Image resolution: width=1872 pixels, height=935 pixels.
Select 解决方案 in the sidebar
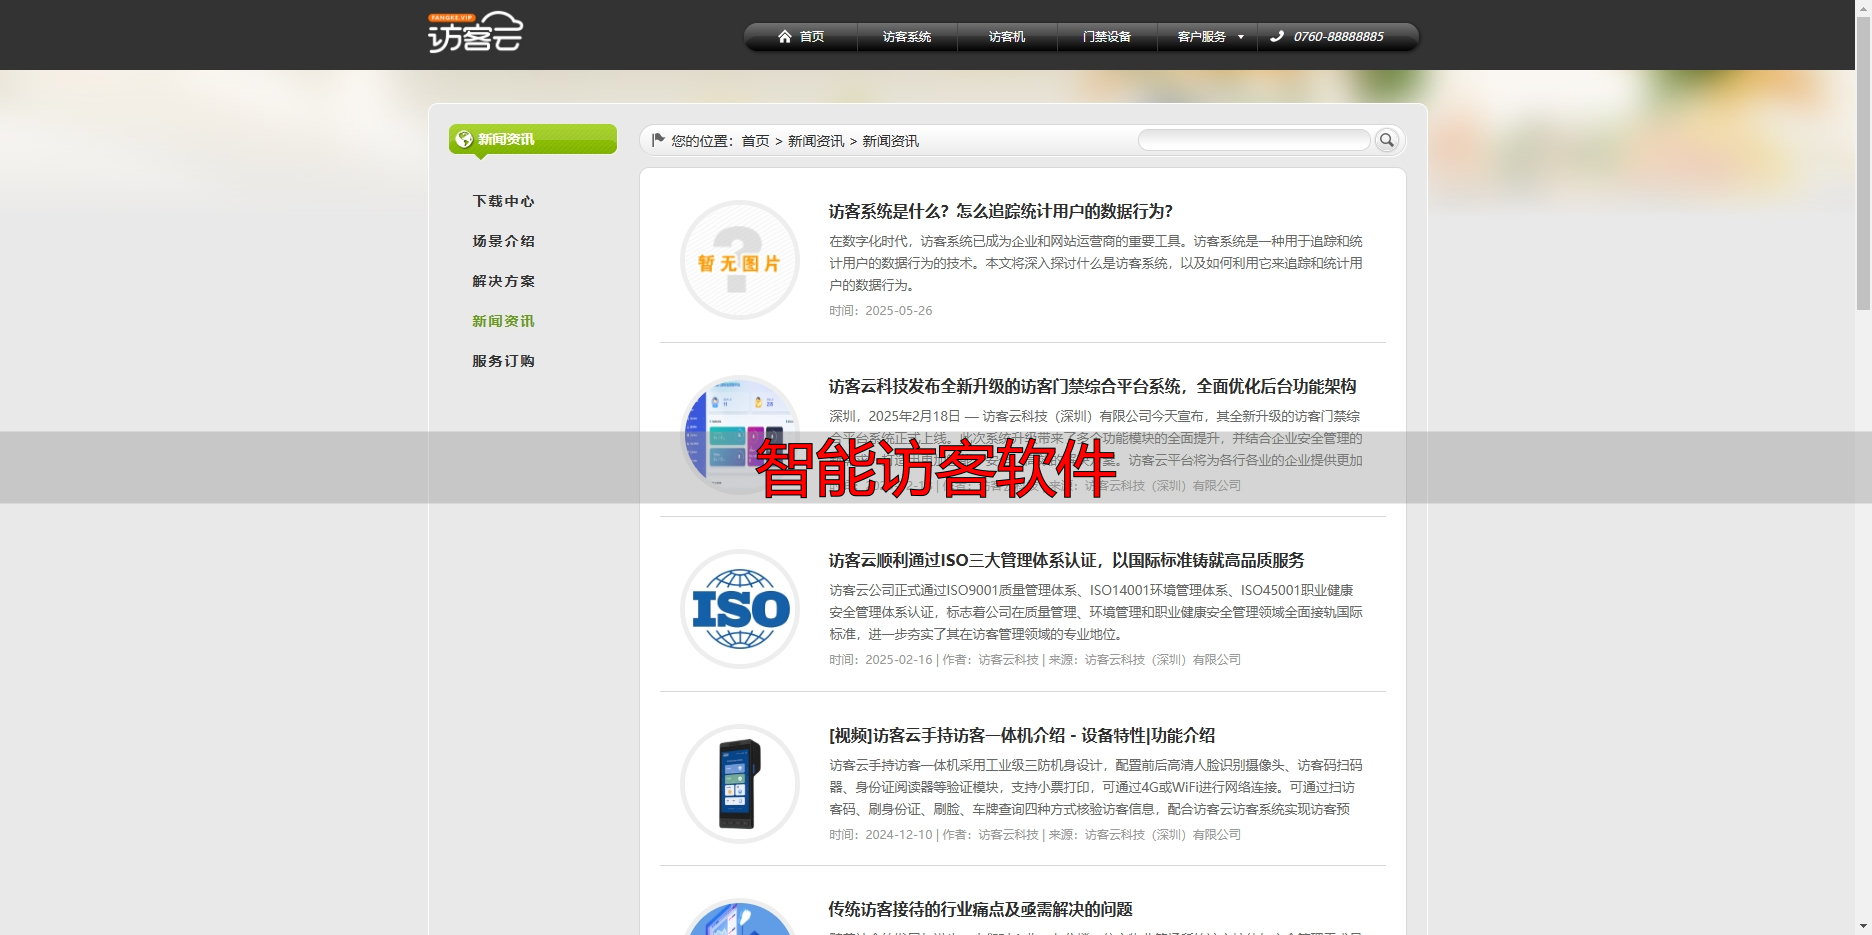[x=504, y=281]
